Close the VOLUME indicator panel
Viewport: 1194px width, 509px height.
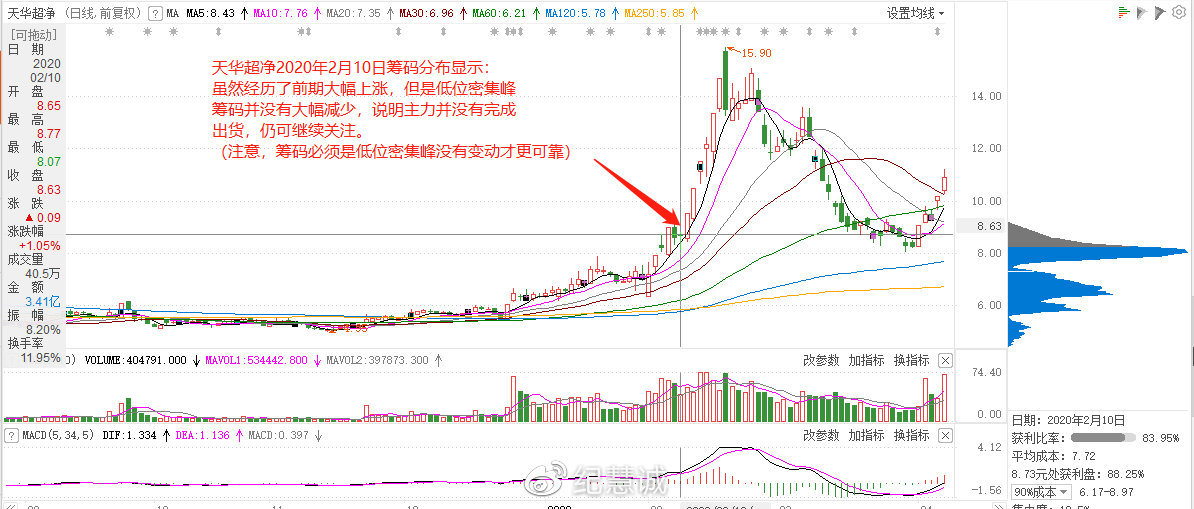pos(945,360)
